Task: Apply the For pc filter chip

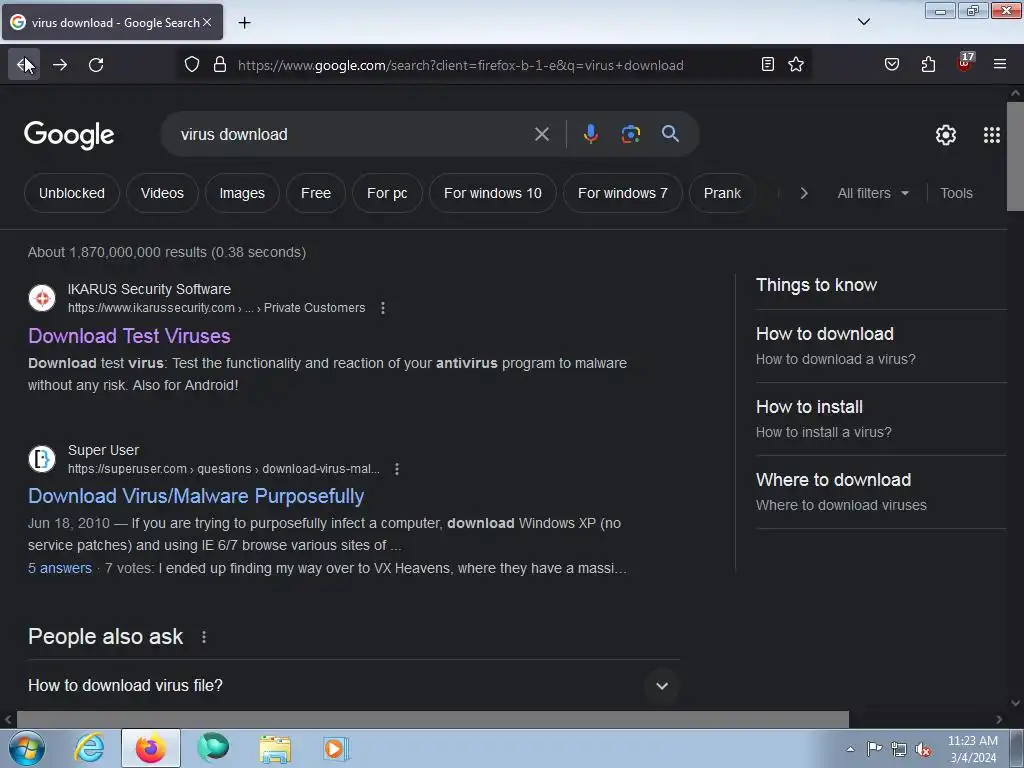Action: pos(387,193)
